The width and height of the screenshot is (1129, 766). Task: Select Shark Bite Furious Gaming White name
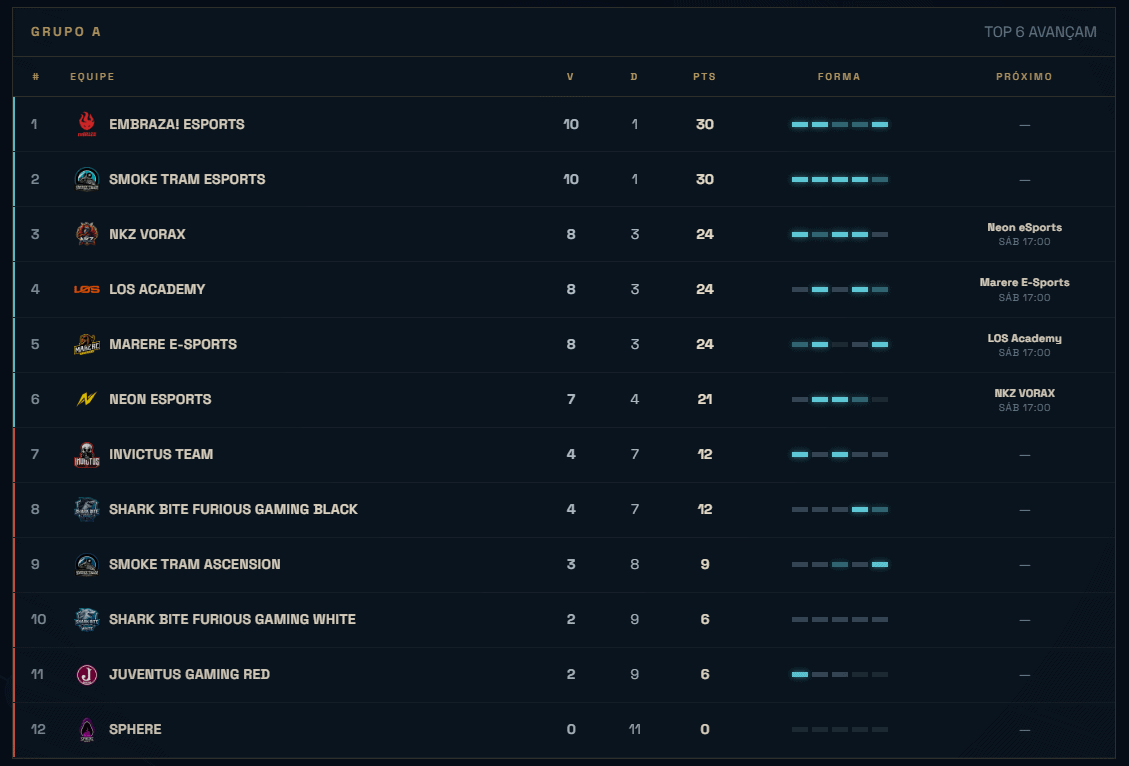(232, 619)
